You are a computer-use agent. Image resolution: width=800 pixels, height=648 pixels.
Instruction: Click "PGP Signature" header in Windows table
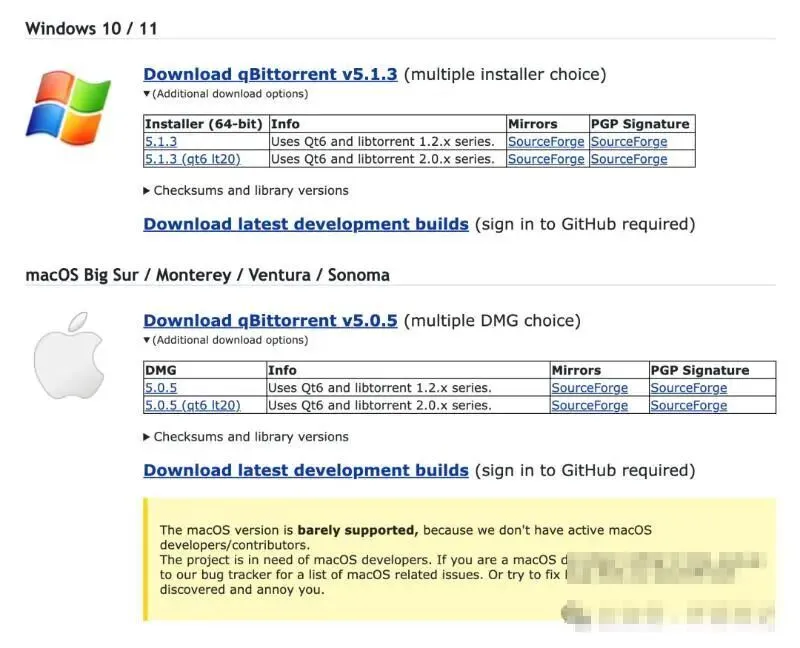[x=640, y=124]
